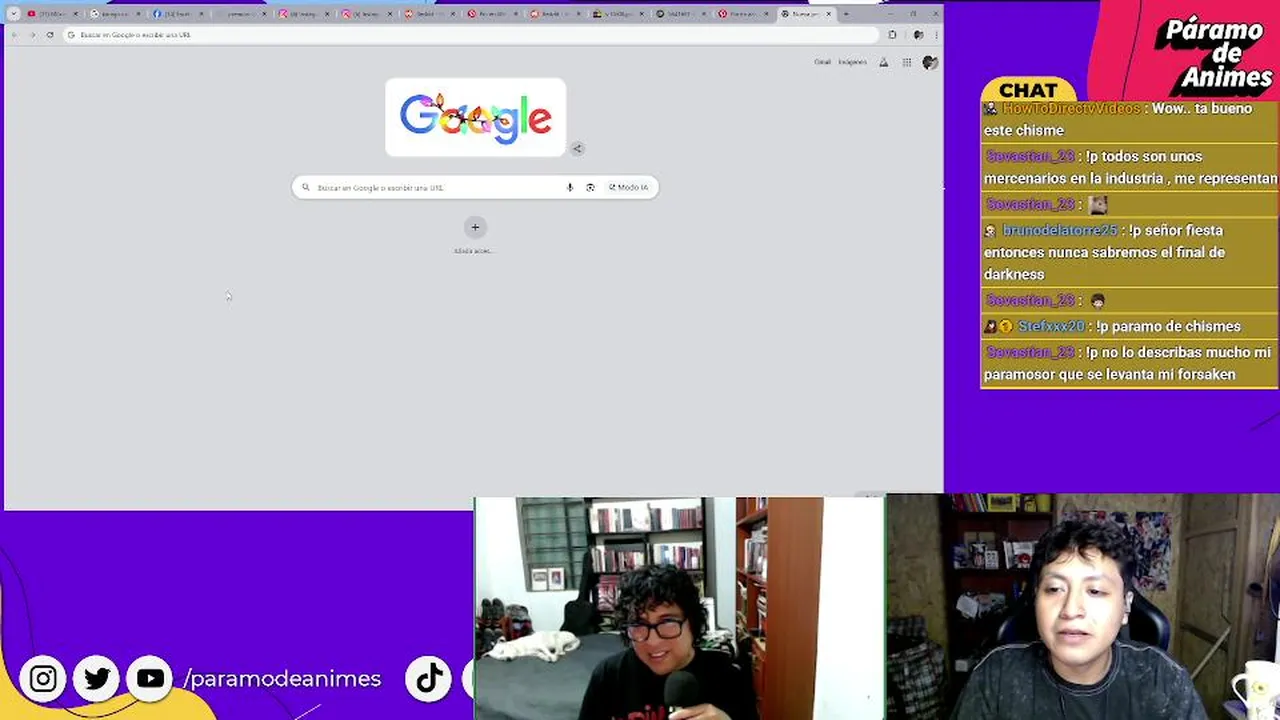The width and height of the screenshot is (1280, 720).
Task: Add a shortcut with the plus circle
Action: 475,227
